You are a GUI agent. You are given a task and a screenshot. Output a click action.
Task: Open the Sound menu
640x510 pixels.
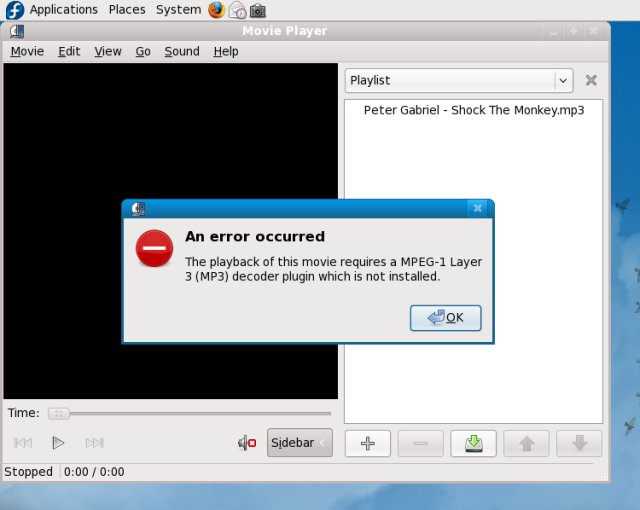(182, 51)
